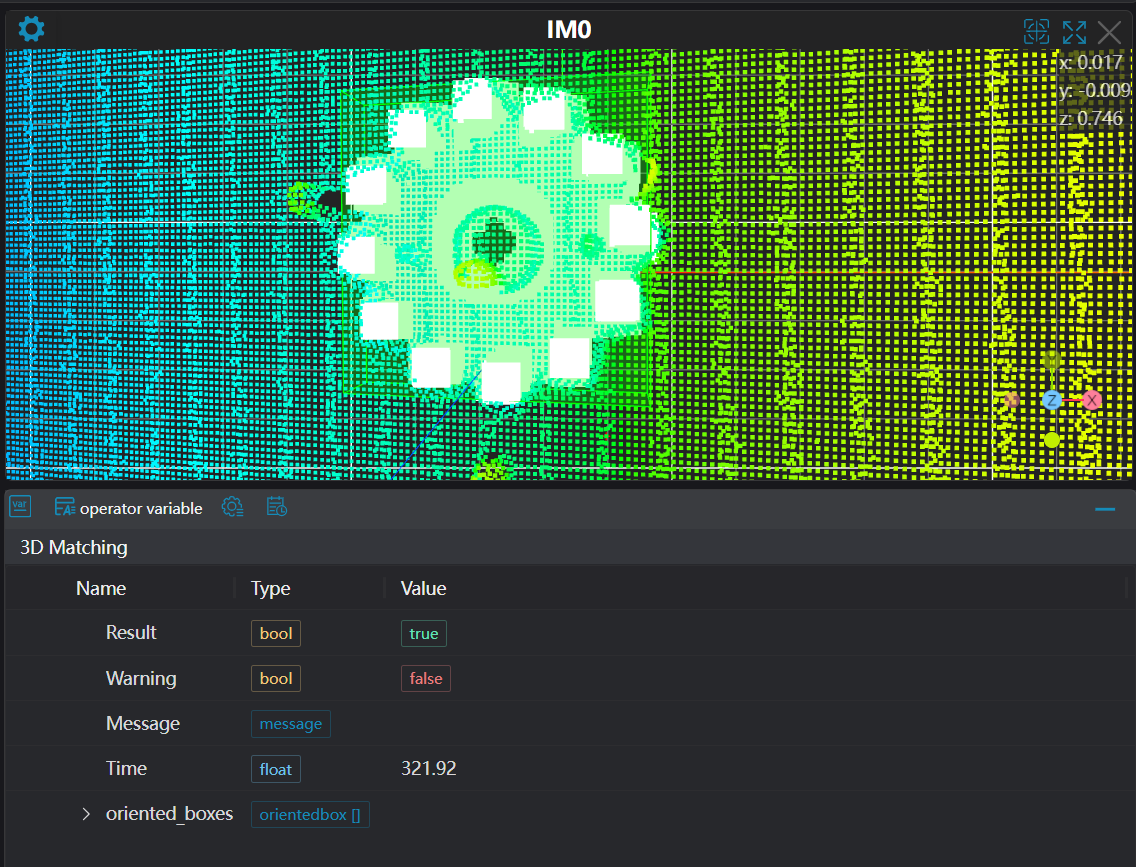Select the 3D Matching section header
The image size is (1136, 867).
coord(74,547)
